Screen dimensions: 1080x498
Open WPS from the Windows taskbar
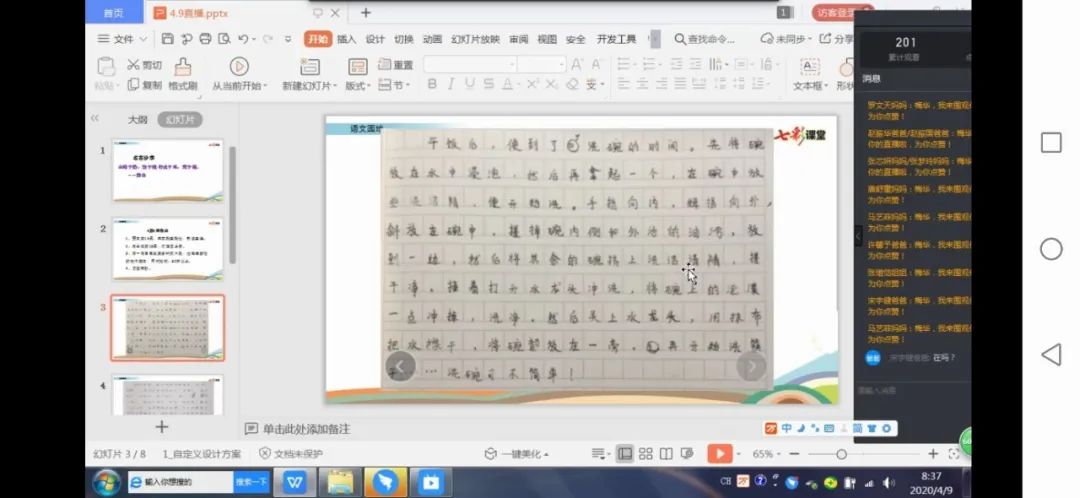coord(295,482)
